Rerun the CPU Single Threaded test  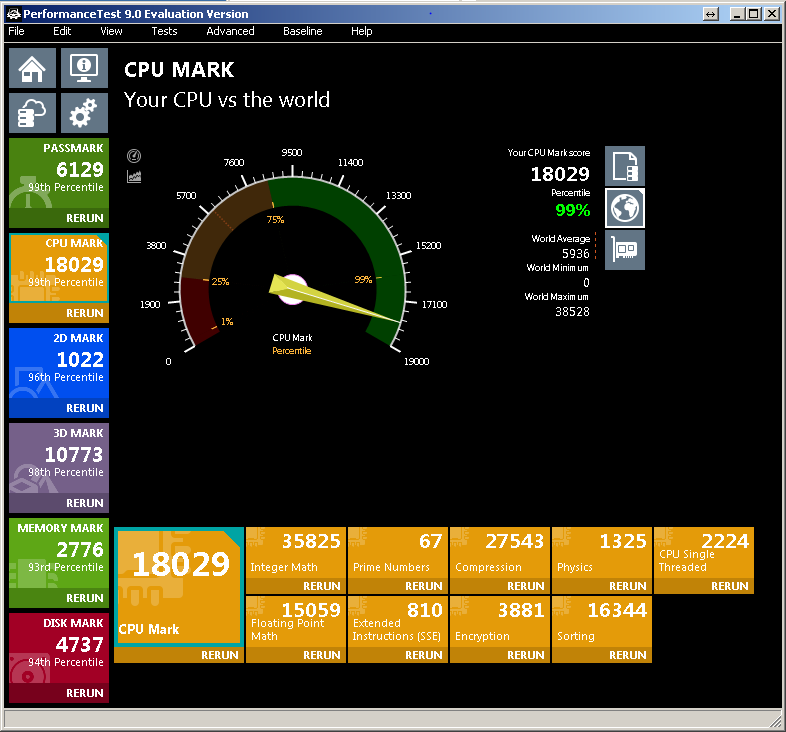704,586
